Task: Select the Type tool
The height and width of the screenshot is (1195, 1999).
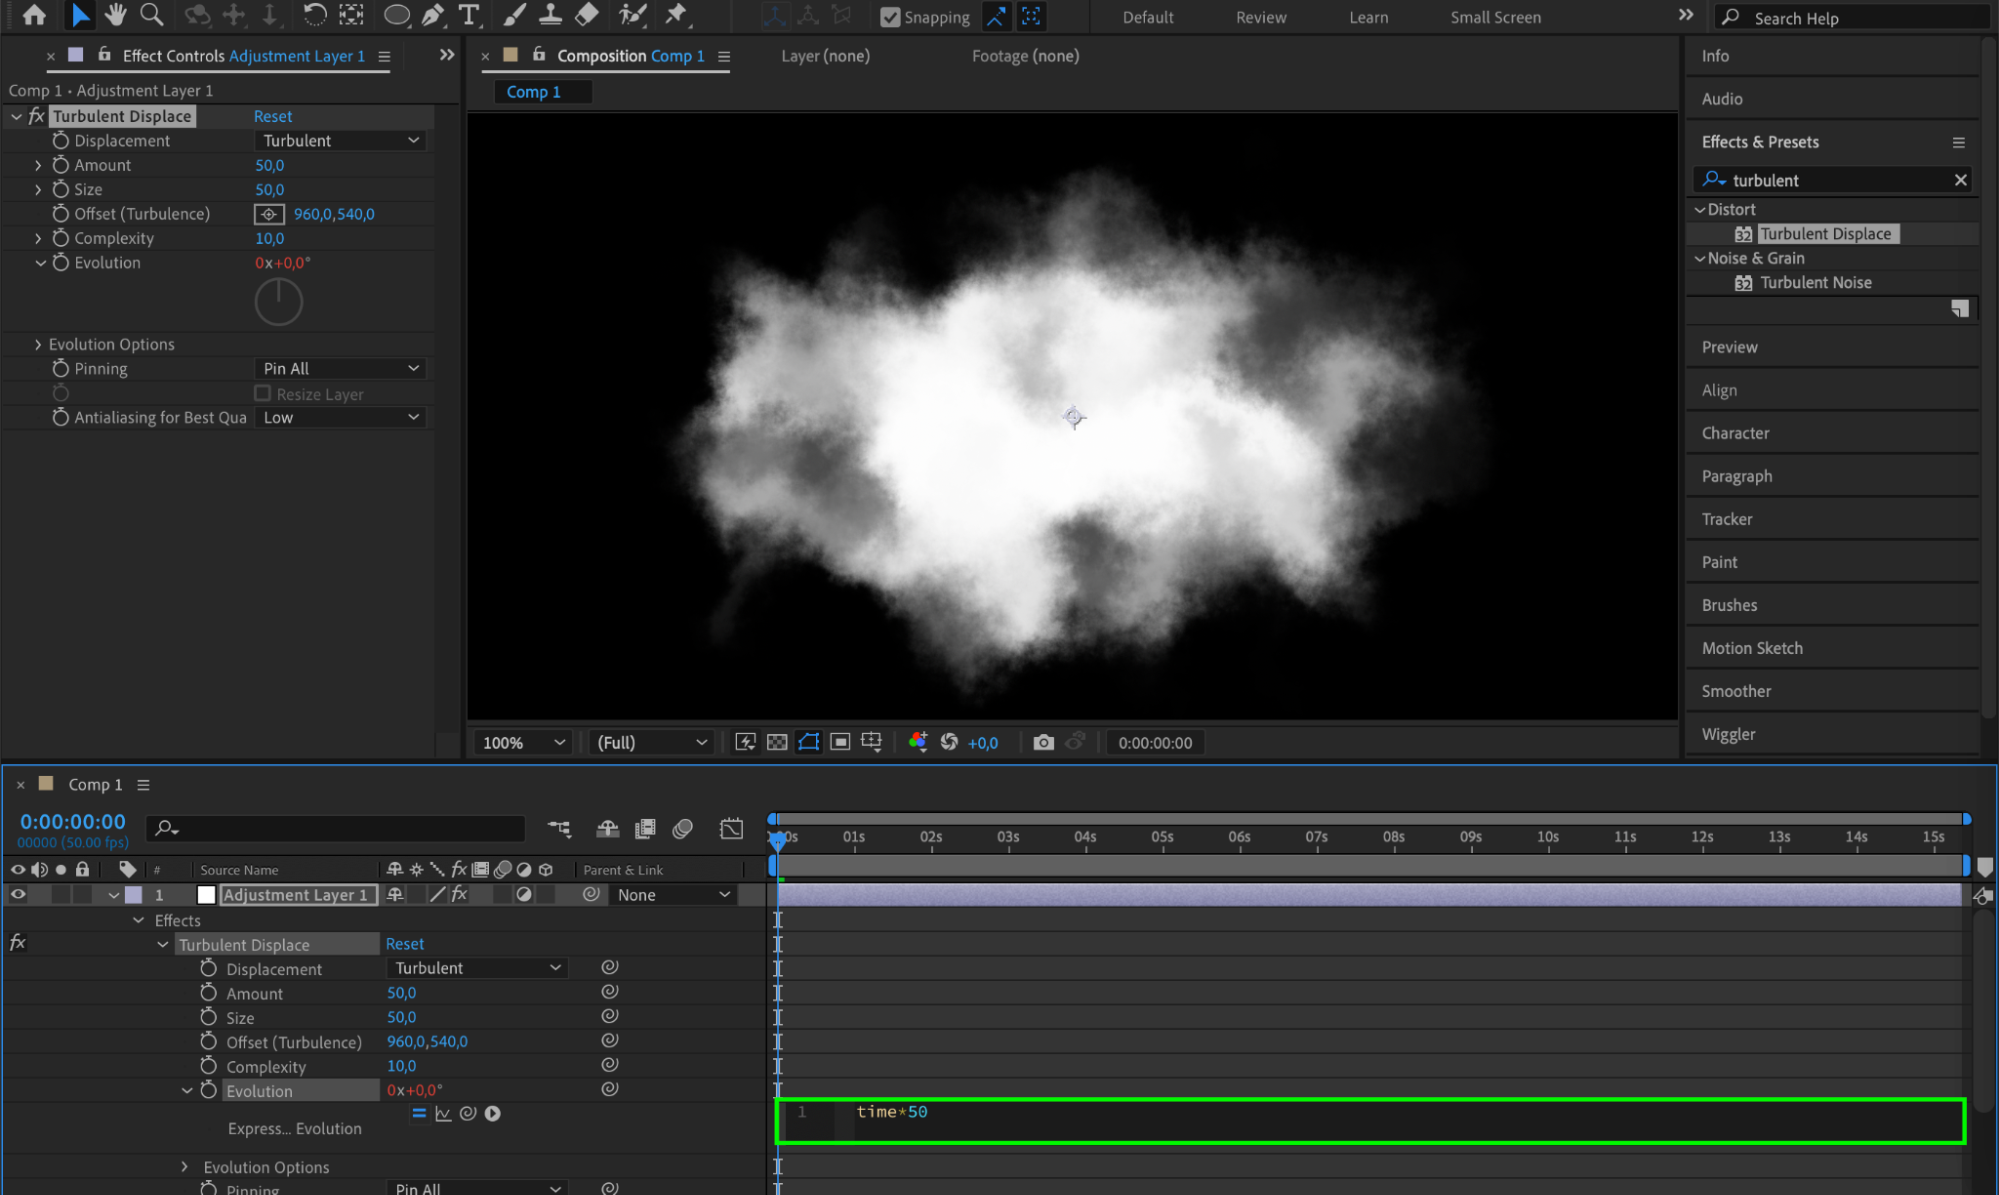Action: (x=468, y=15)
